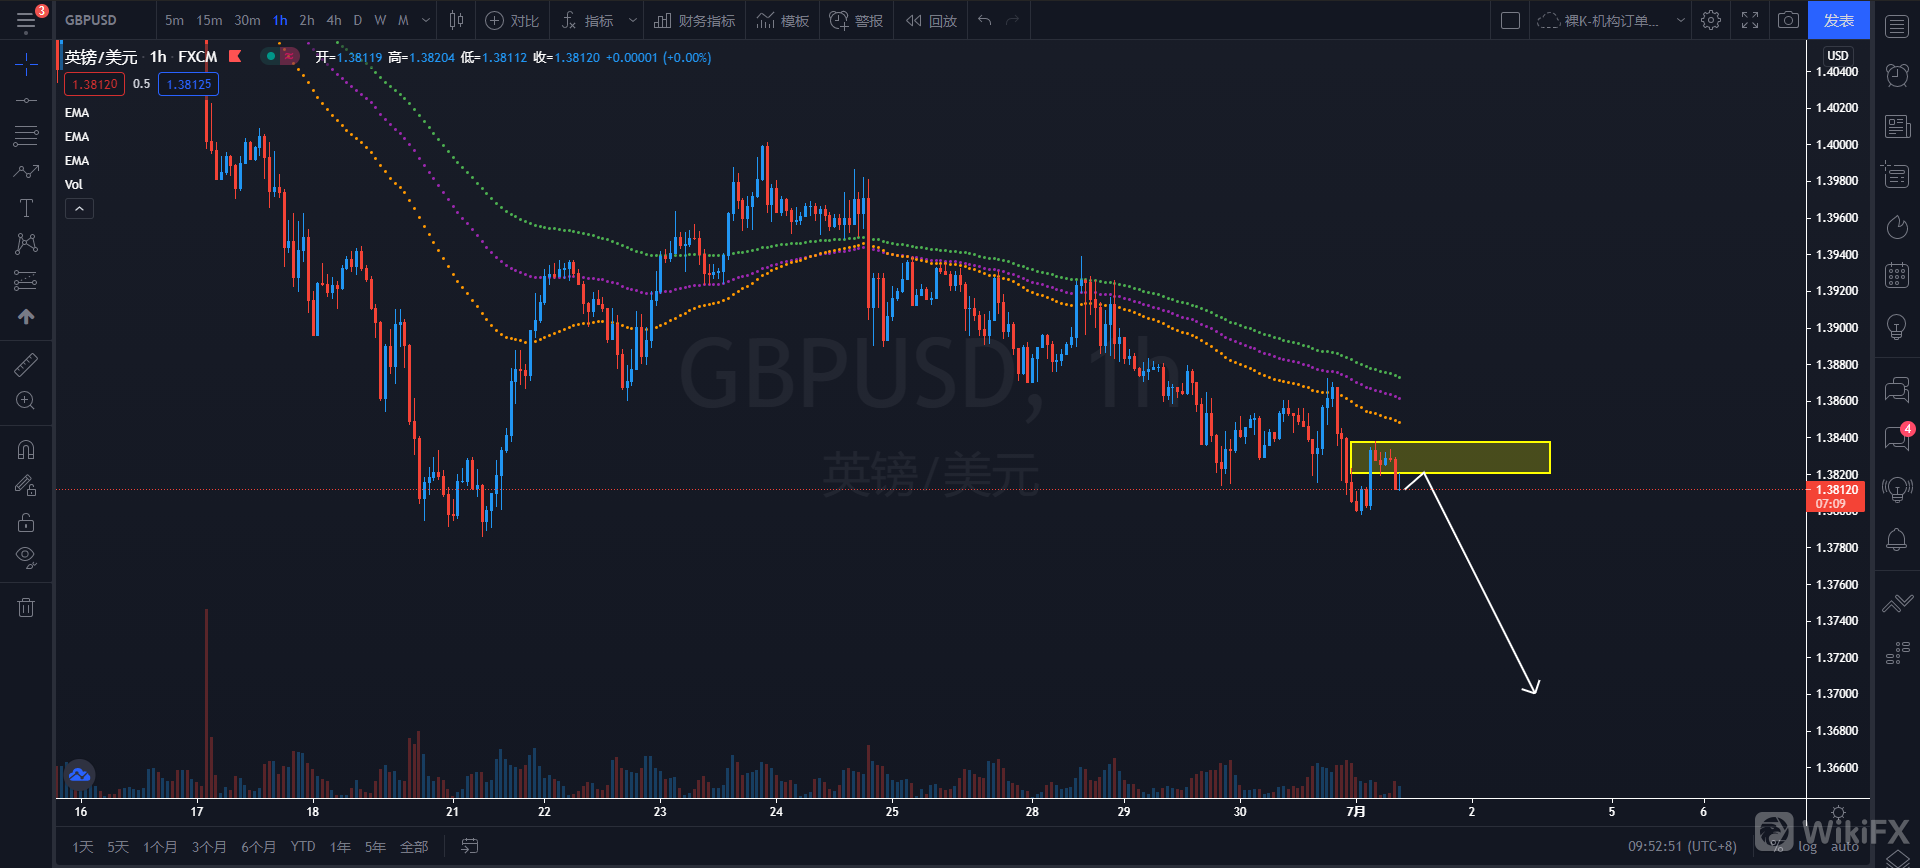Expand the timeframe interval dropdown arrow
The width and height of the screenshot is (1920, 868).
(426, 20)
